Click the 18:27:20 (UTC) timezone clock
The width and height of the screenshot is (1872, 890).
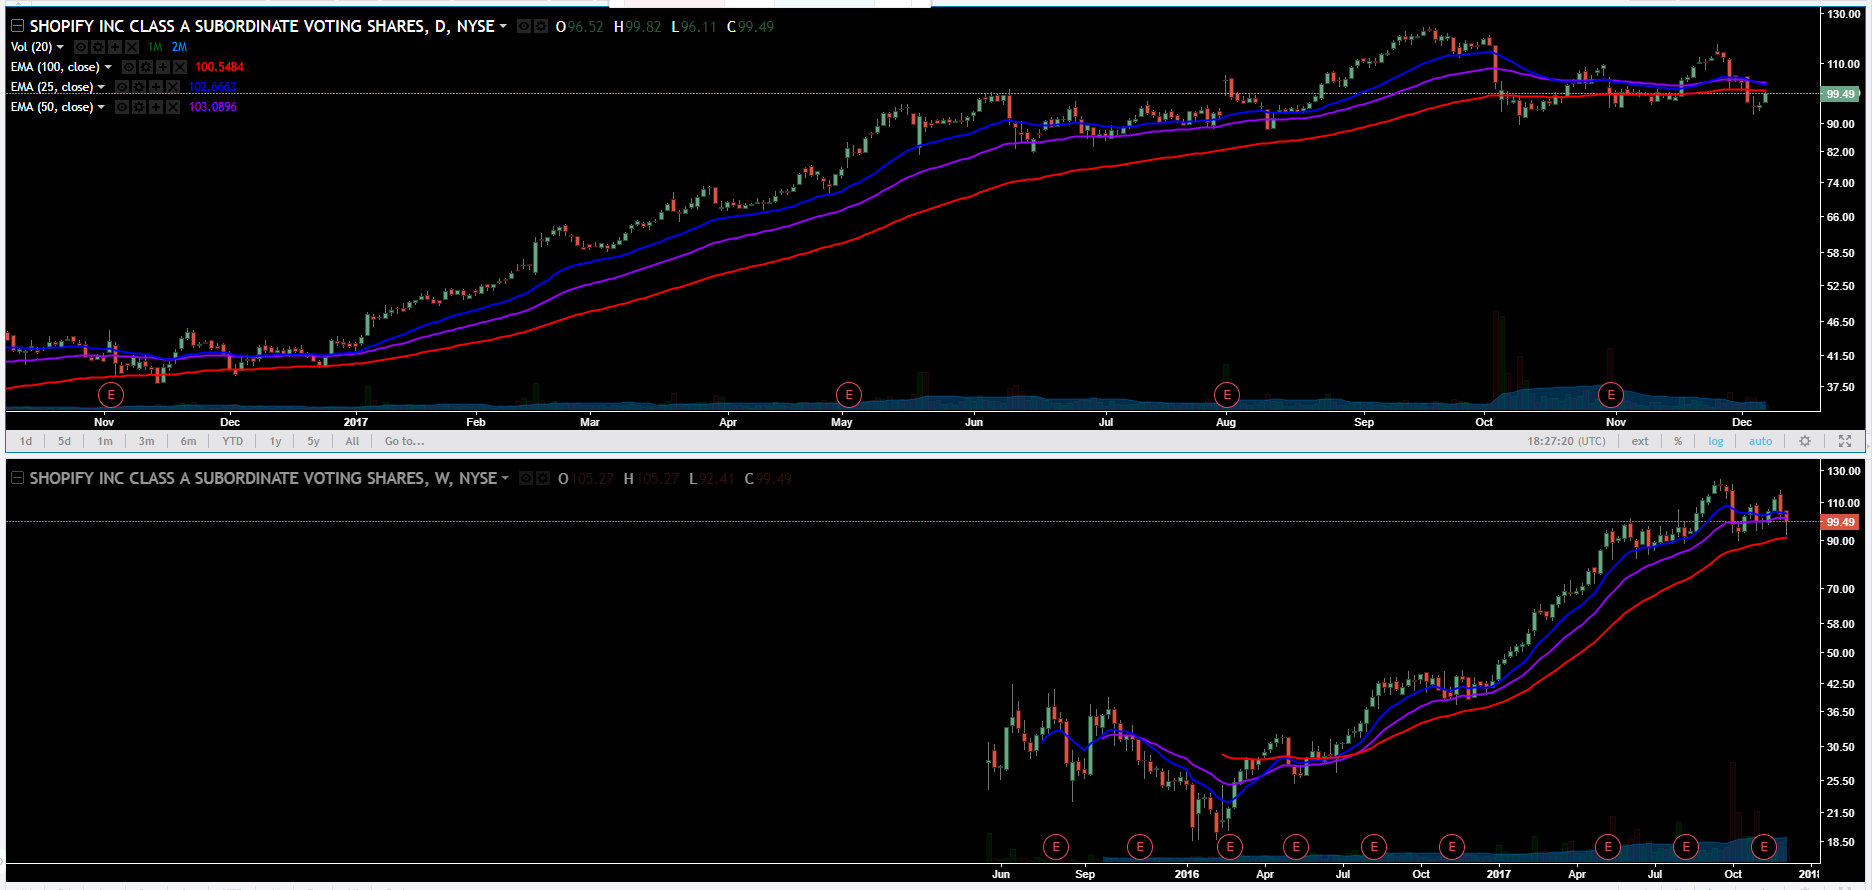pyautogui.click(x=1567, y=441)
